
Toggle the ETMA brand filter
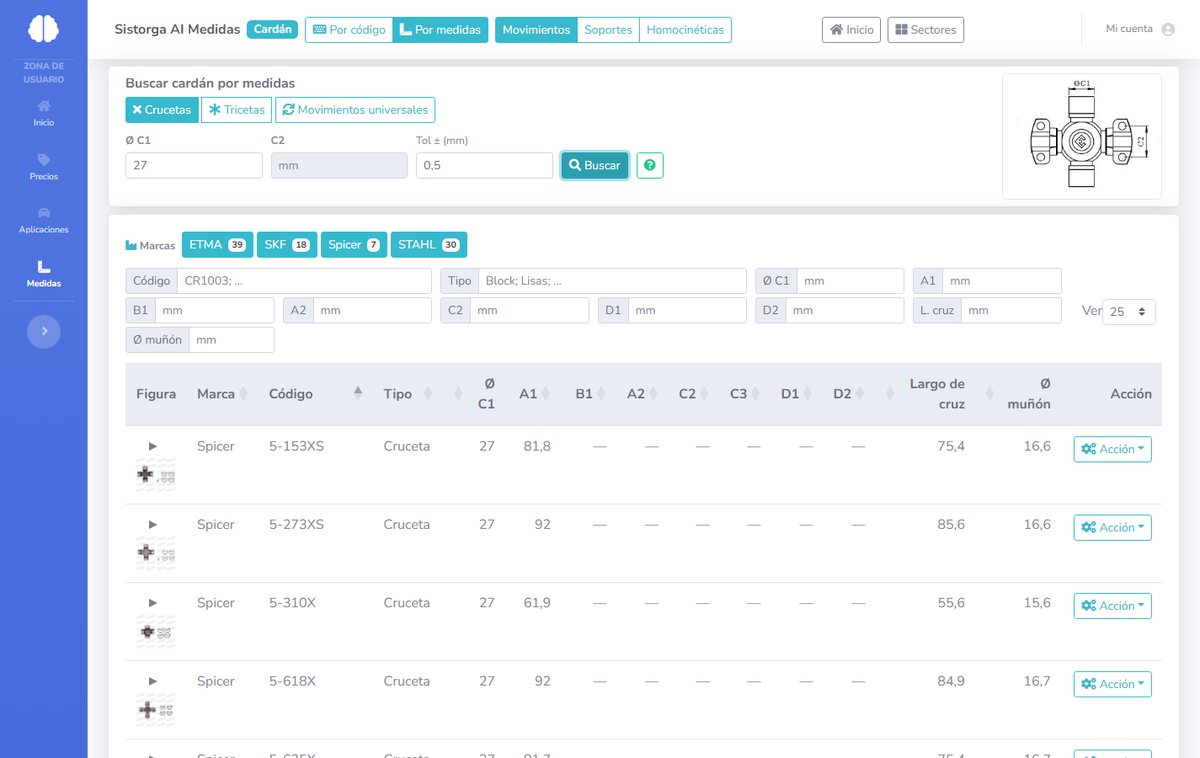(217, 245)
